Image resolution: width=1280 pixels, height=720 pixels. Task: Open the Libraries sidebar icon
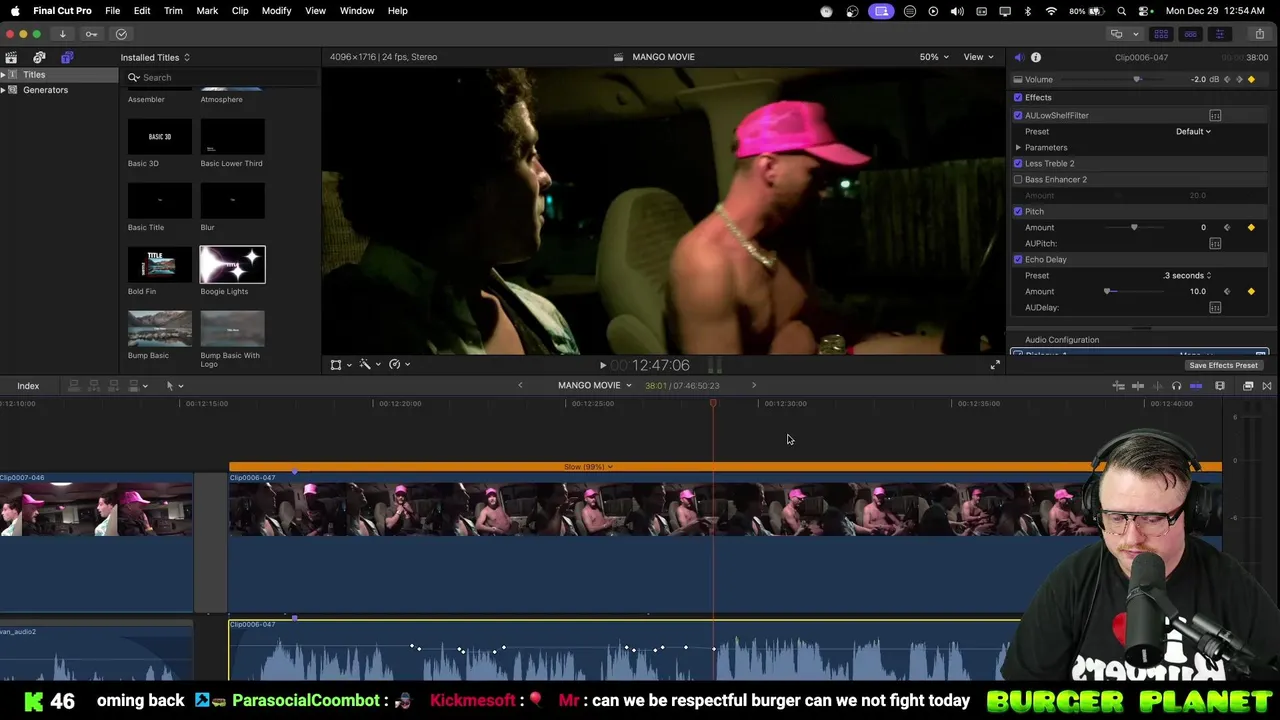point(11,57)
